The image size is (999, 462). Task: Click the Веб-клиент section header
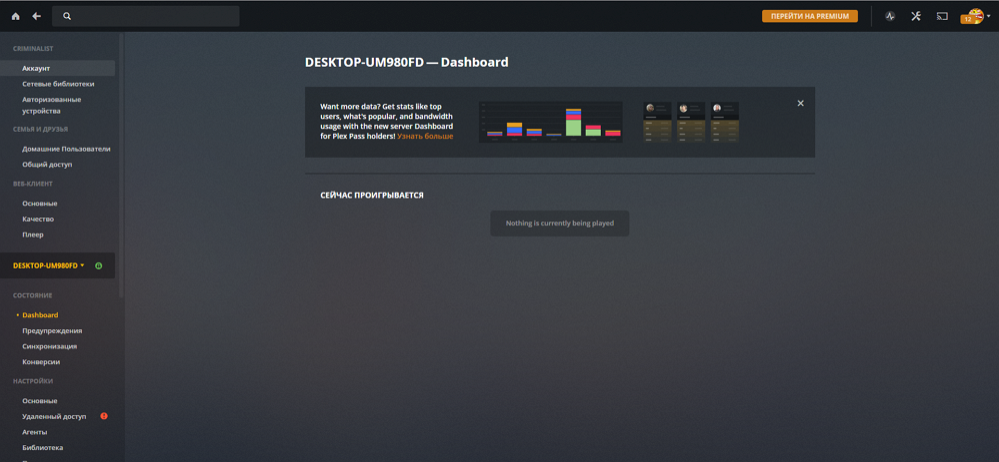click(32, 184)
